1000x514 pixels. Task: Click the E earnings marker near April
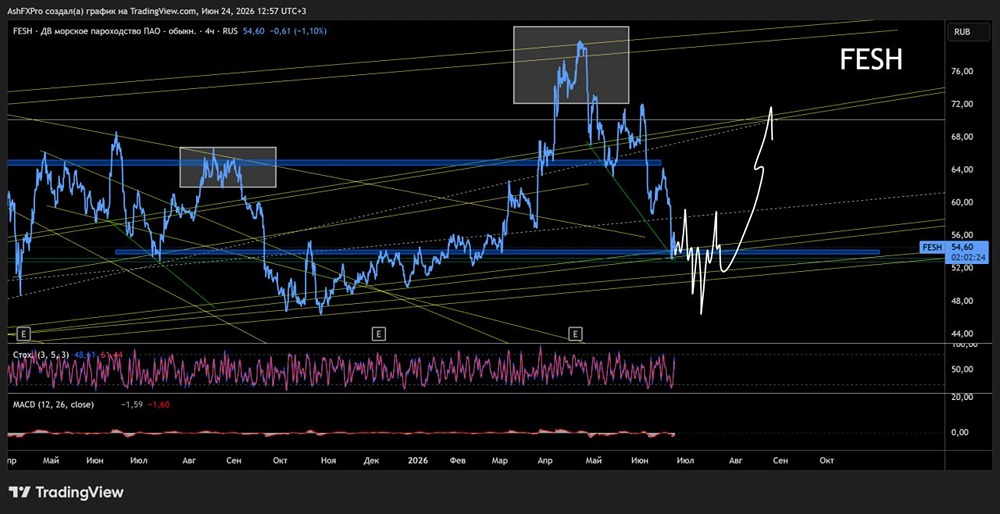[576, 334]
